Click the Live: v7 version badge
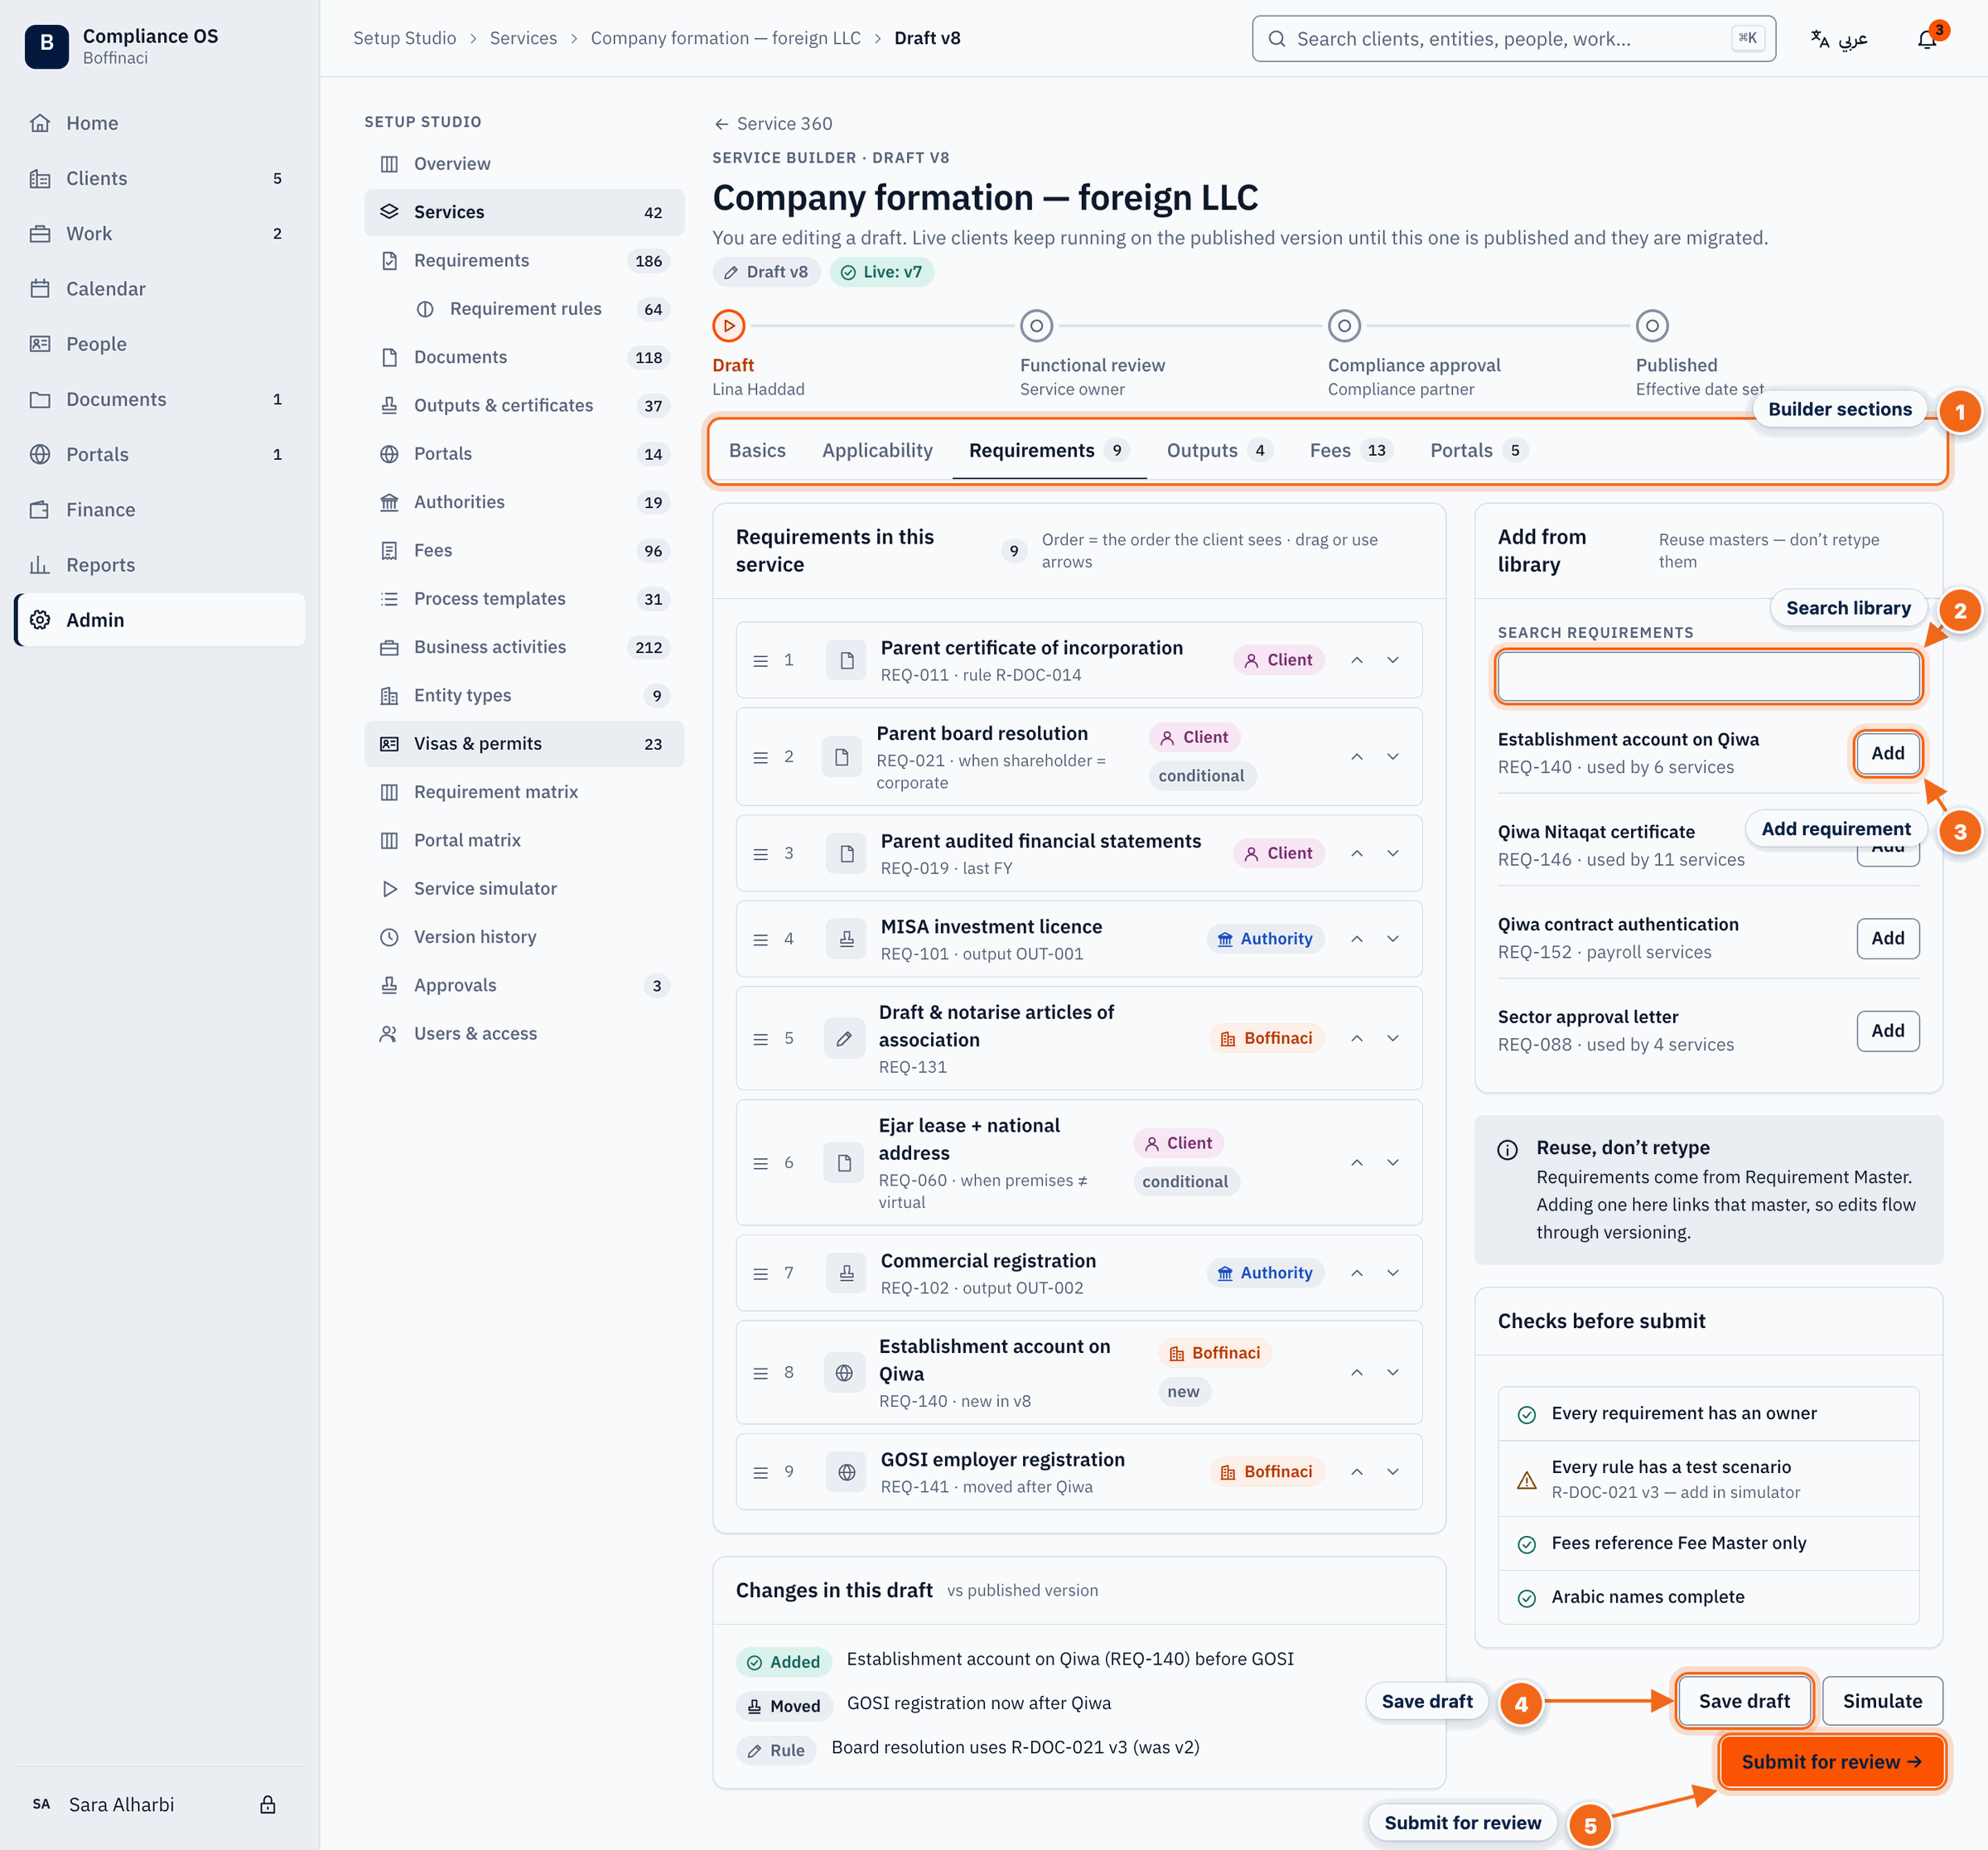Screen dimensions: 1988x1850 (881, 272)
